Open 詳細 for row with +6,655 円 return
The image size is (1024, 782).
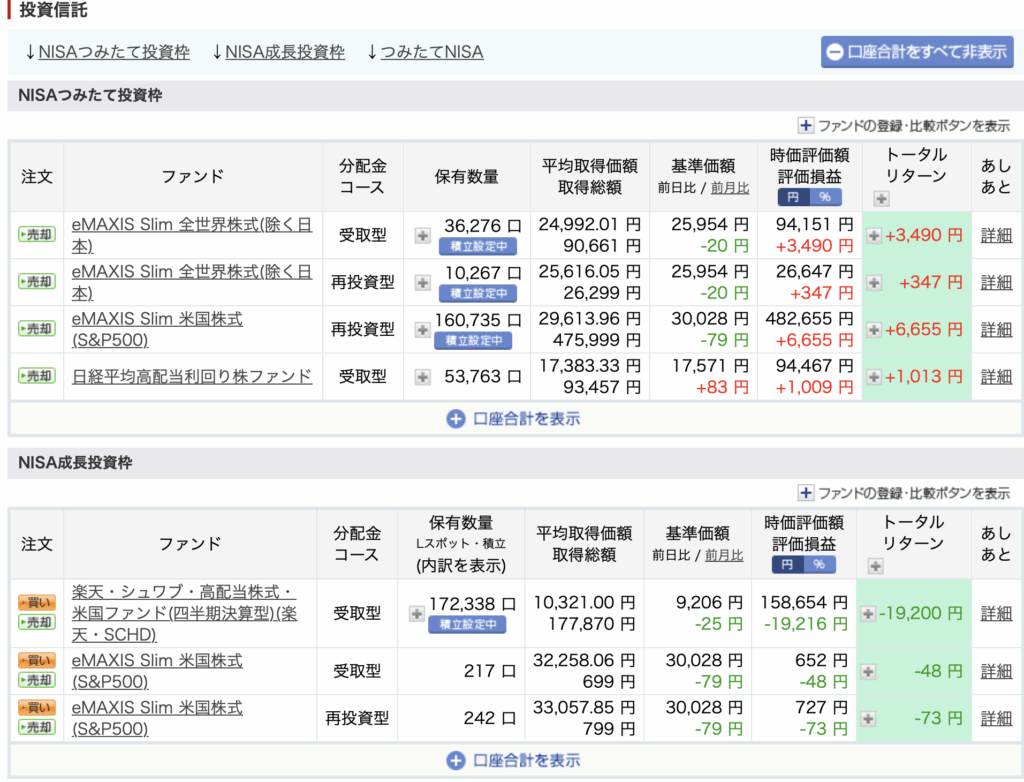pyautogui.click(x=996, y=329)
